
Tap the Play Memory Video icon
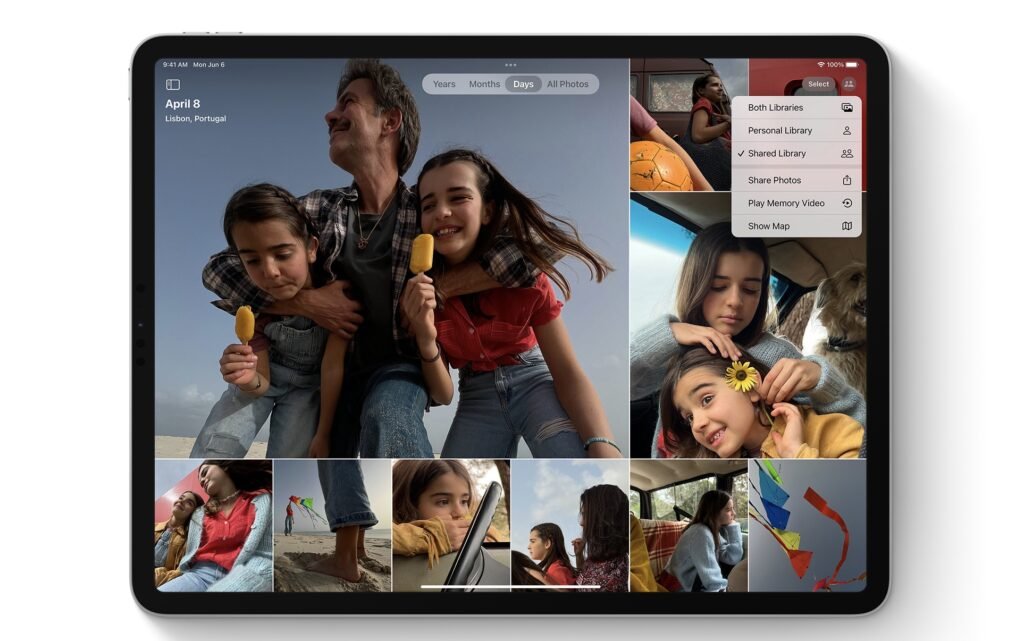(847, 203)
